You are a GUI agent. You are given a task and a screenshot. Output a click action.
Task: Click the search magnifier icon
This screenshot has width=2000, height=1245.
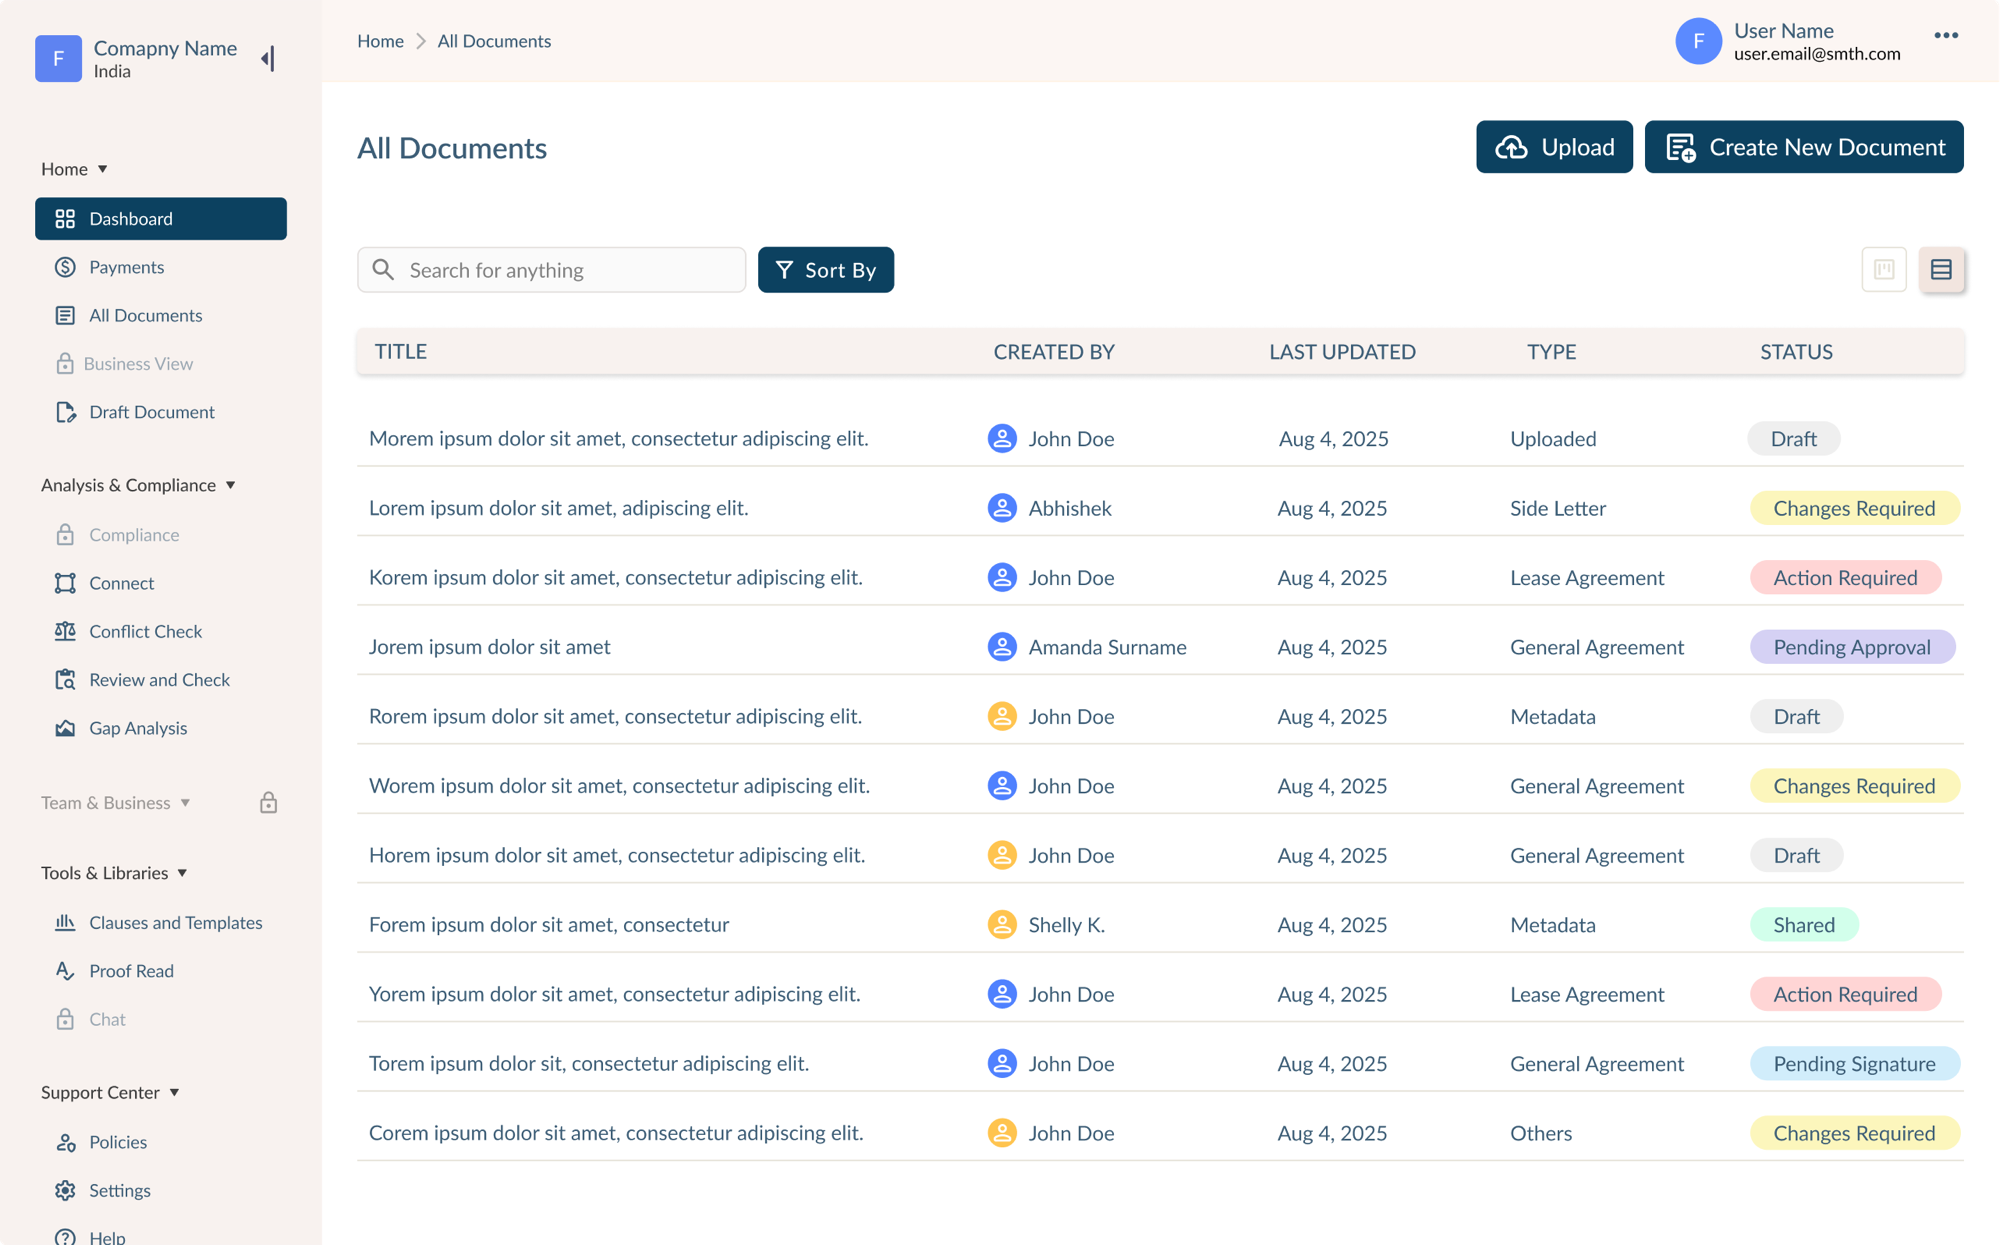(383, 269)
